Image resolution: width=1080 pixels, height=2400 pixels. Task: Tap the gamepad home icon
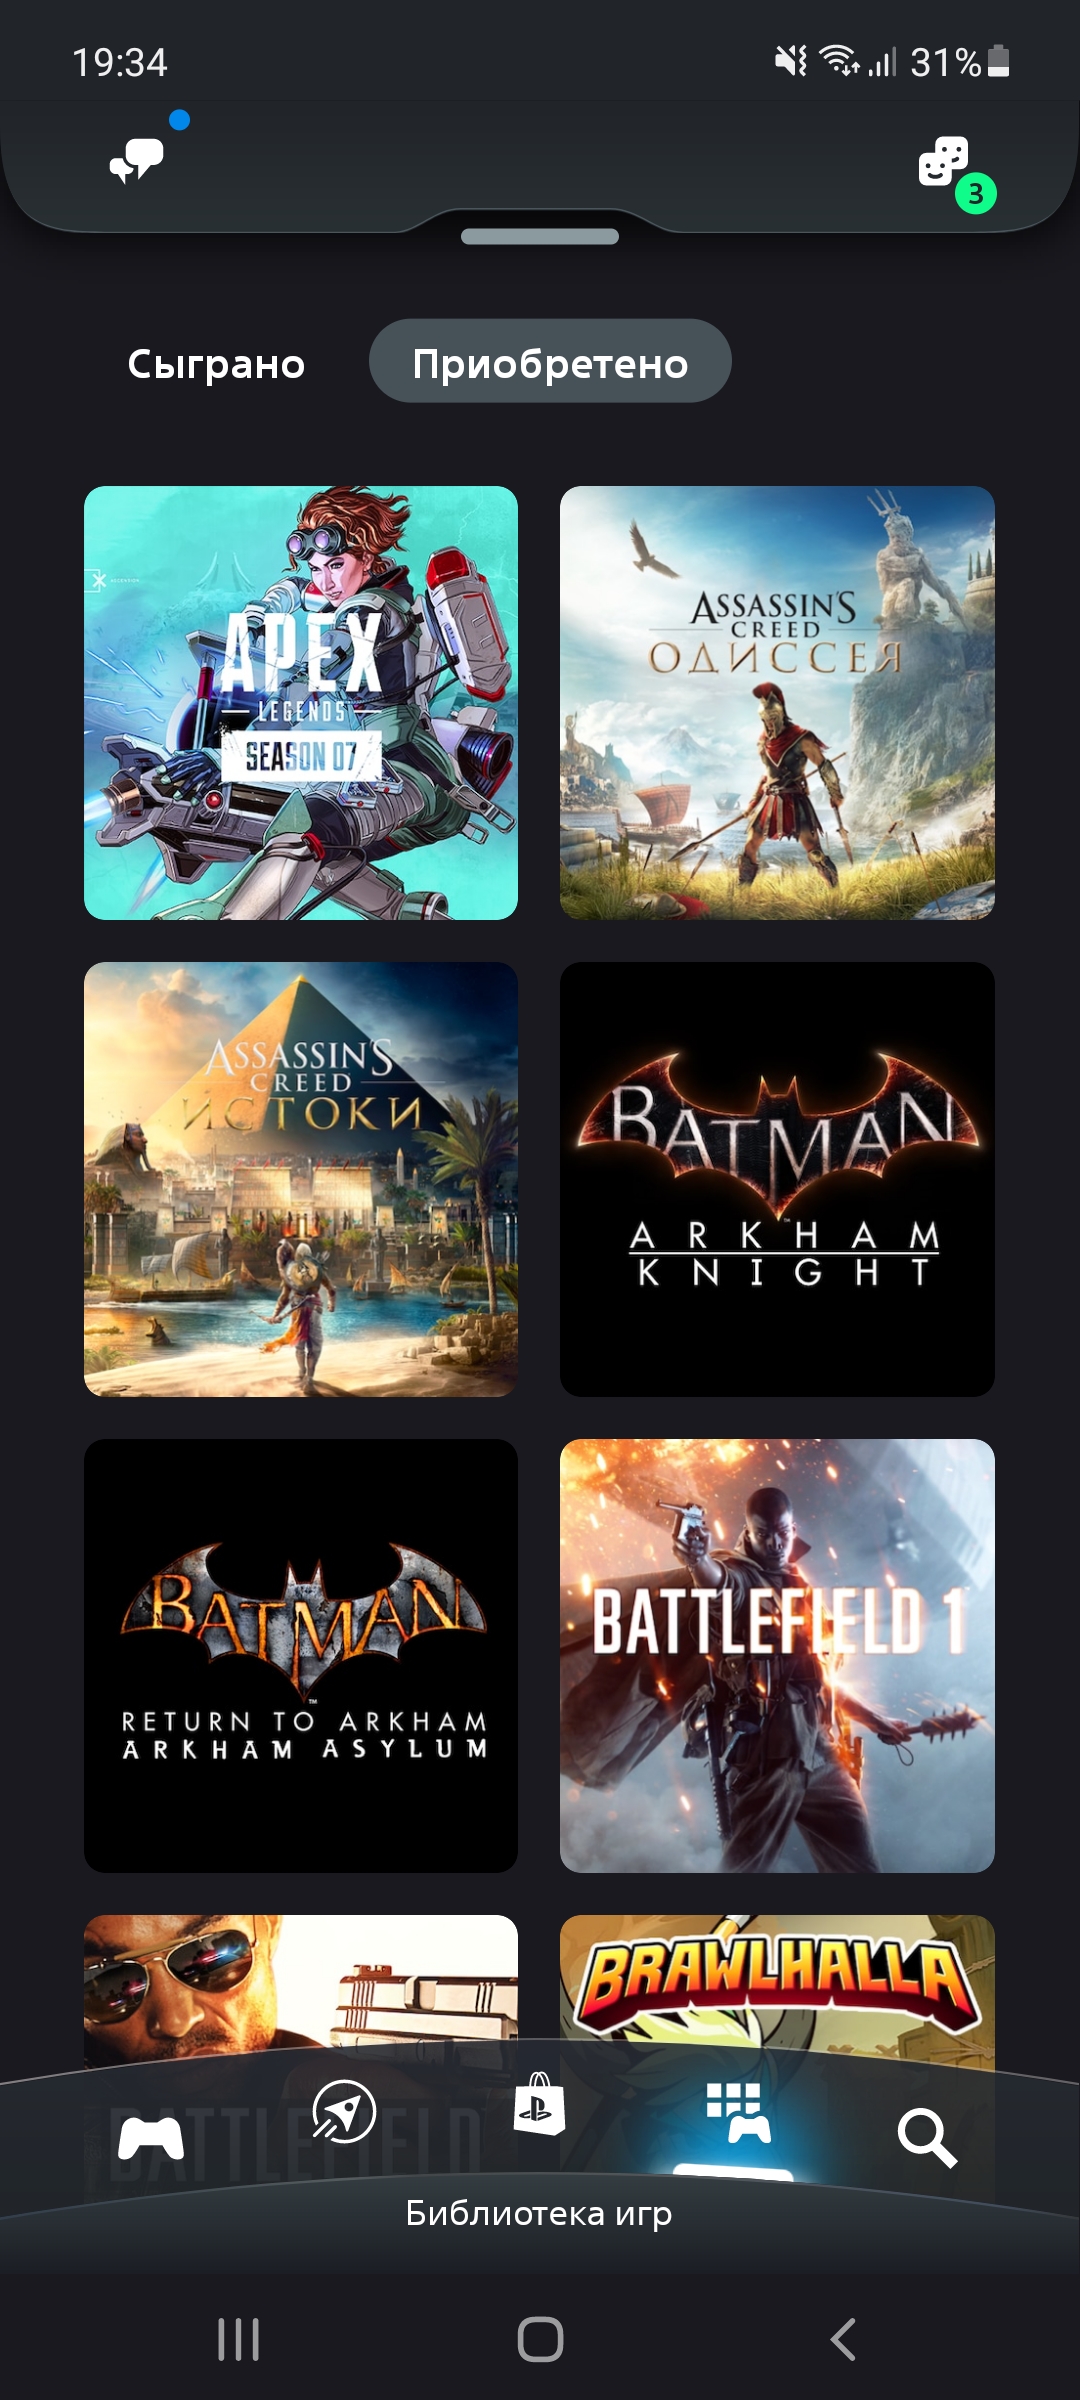click(x=150, y=2139)
